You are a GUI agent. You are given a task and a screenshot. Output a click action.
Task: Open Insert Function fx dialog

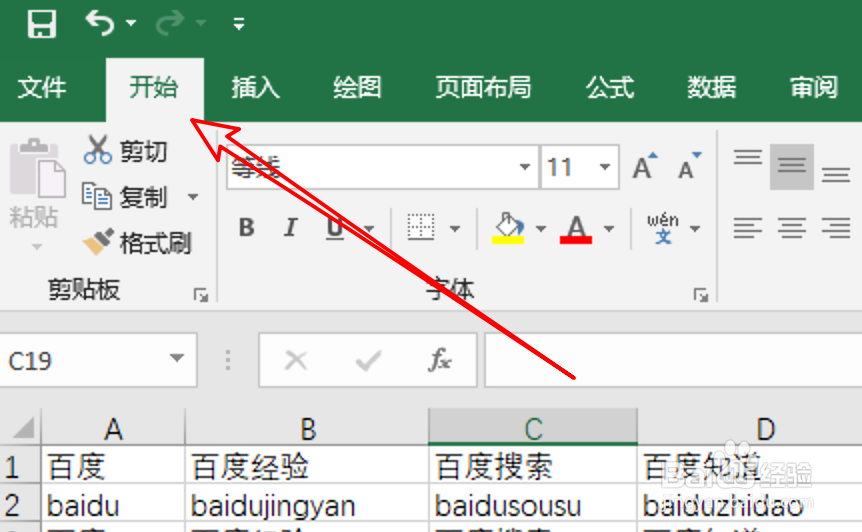pyautogui.click(x=440, y=361)
